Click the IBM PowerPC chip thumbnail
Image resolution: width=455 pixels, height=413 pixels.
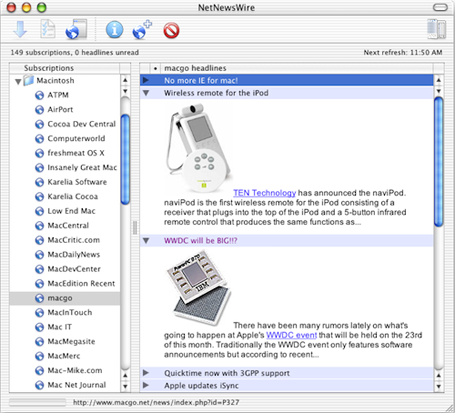point(198,289)
